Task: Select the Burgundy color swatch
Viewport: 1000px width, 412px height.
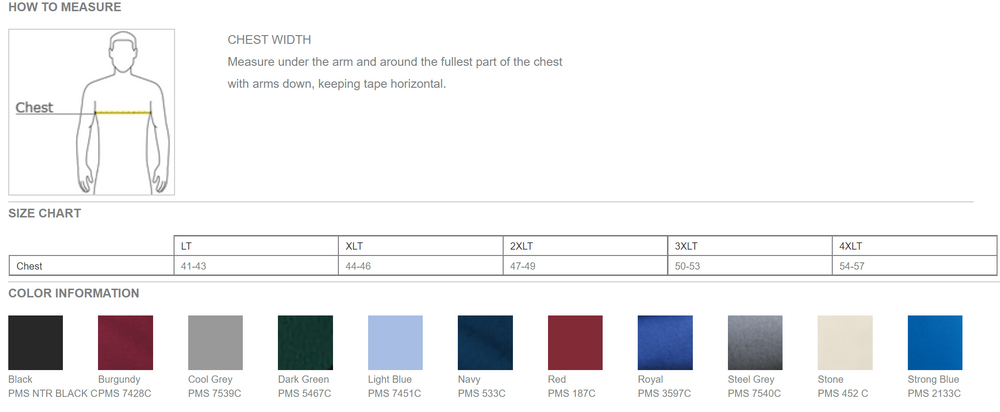Action: [x=125, y=343]
